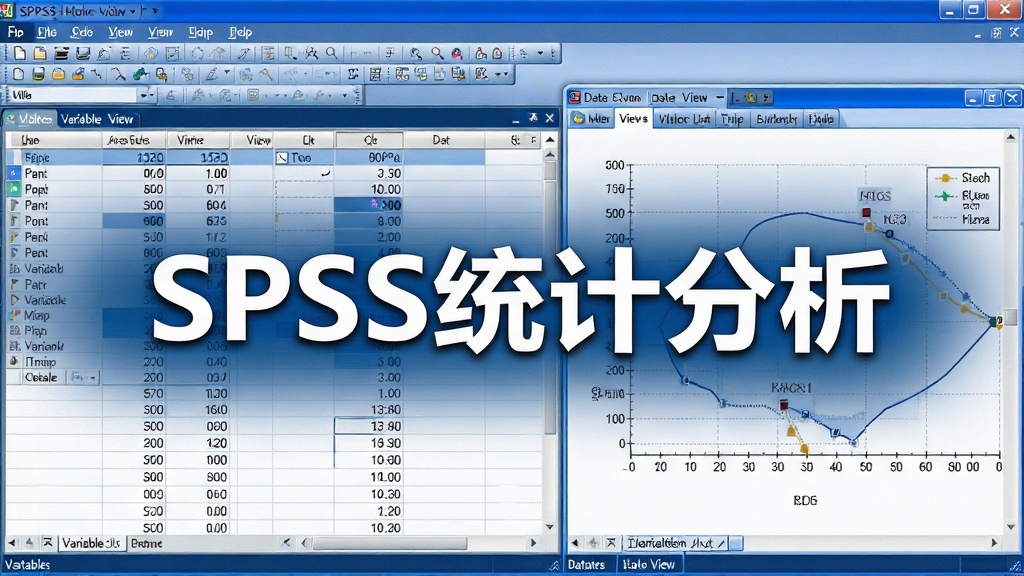Select the Vitioc List tab in chart window

point(684,119)
